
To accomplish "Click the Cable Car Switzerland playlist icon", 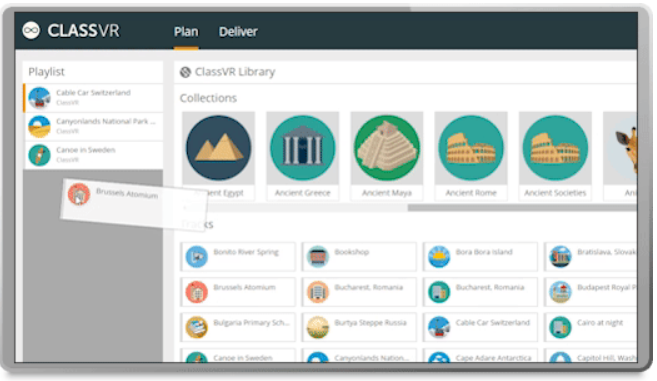I will click(x=39, y=98).
